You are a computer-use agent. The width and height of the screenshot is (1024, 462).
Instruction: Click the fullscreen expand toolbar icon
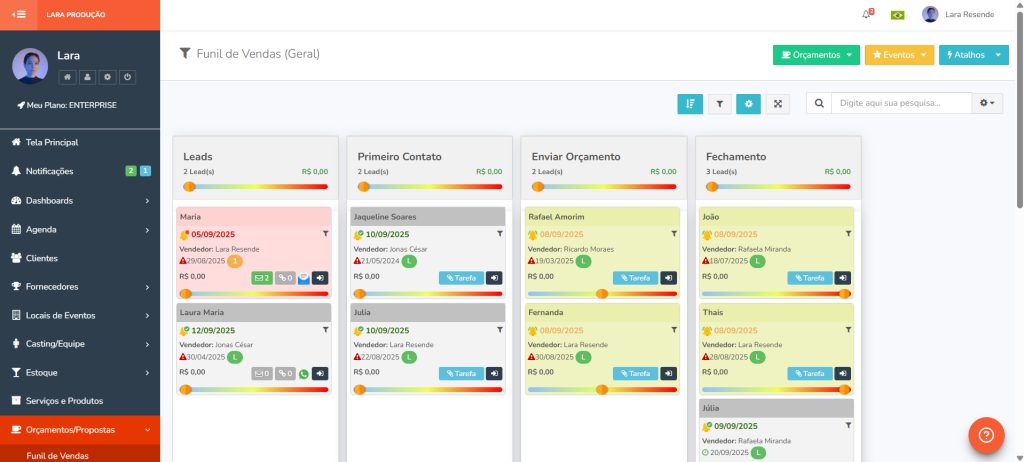coord(778,104)
